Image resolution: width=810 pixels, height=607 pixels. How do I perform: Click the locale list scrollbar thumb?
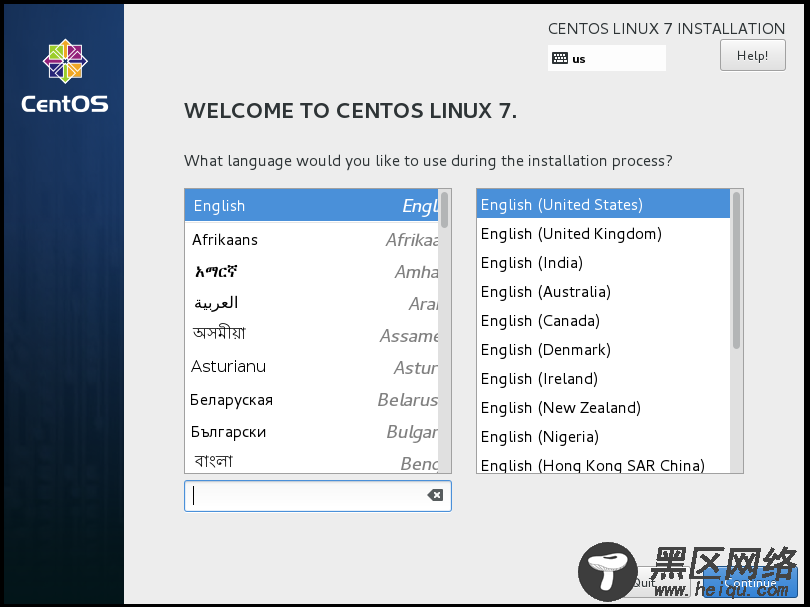[x=737, y=270]
